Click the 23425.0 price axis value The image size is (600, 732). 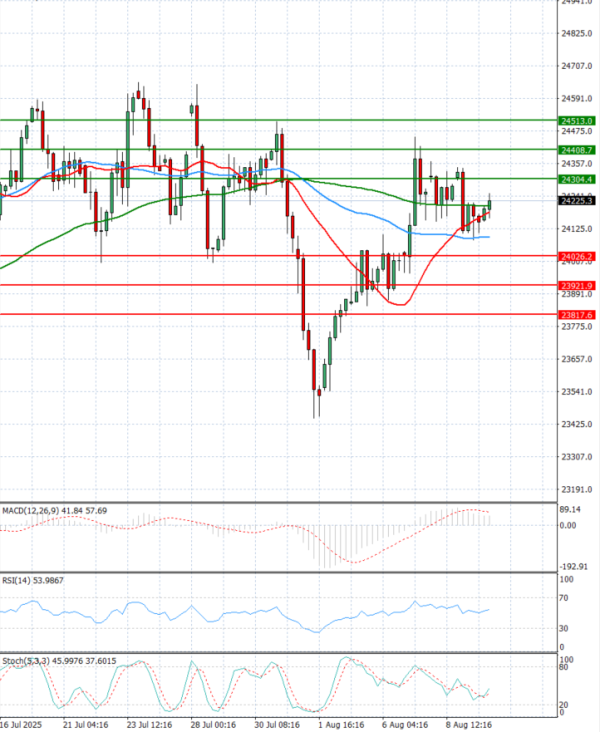coord(577,424)
